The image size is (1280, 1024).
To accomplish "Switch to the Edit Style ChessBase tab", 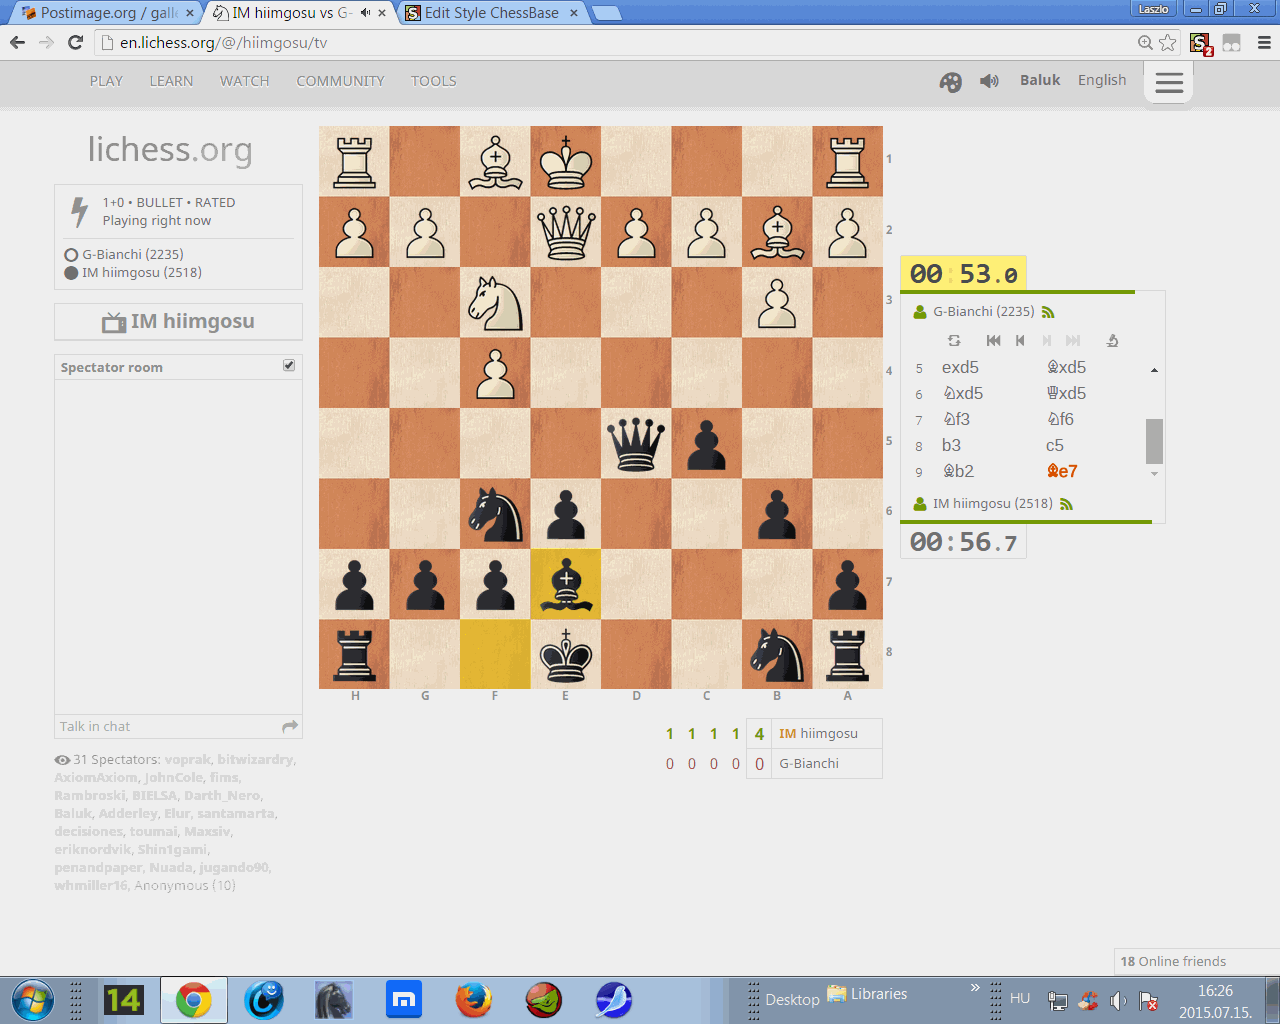I will [491, 13].
